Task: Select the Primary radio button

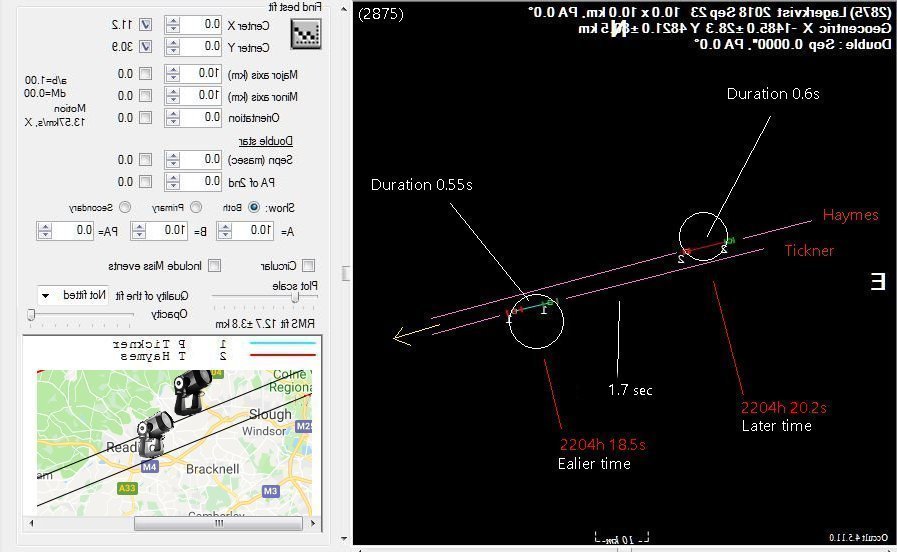Action: click(196, 207)
